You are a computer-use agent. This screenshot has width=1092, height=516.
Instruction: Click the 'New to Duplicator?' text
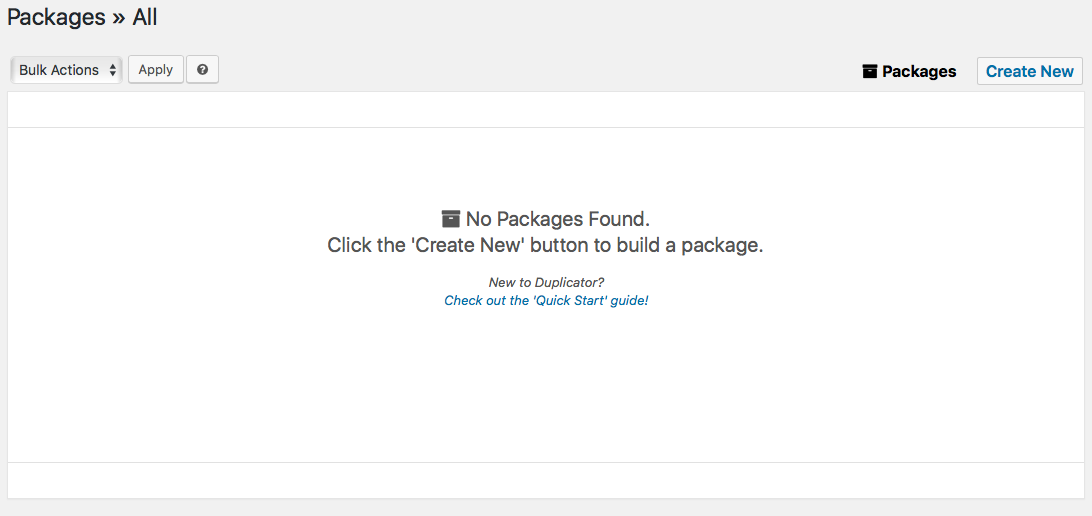tap(546, 283)
